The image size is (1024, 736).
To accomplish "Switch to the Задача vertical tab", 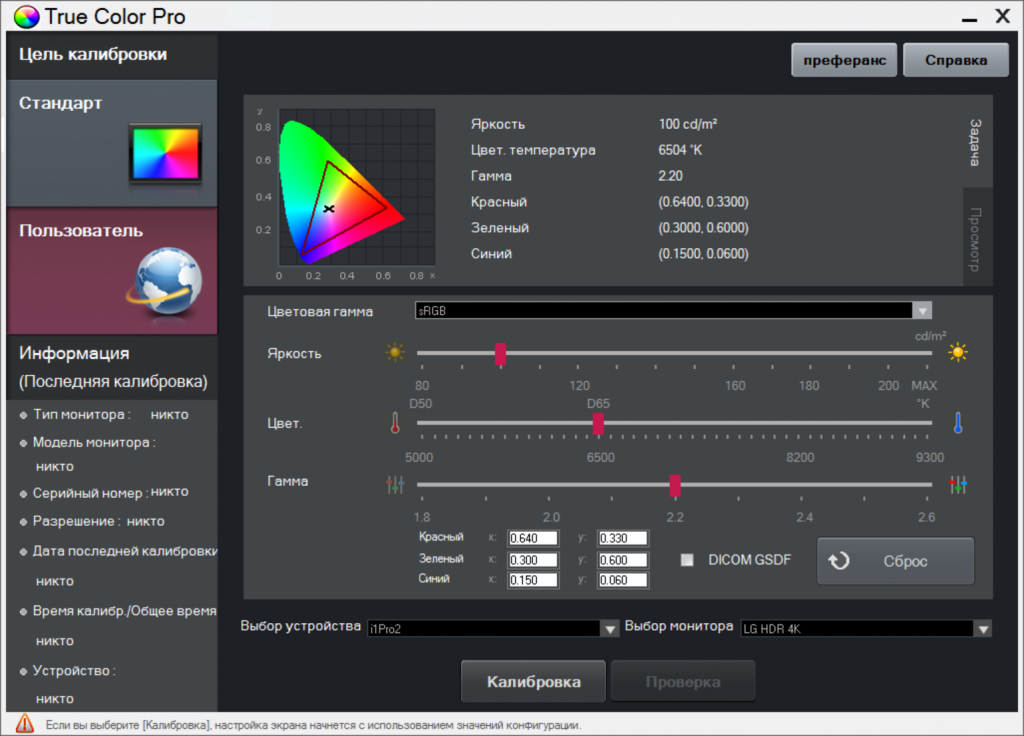I will click(977, 141).
